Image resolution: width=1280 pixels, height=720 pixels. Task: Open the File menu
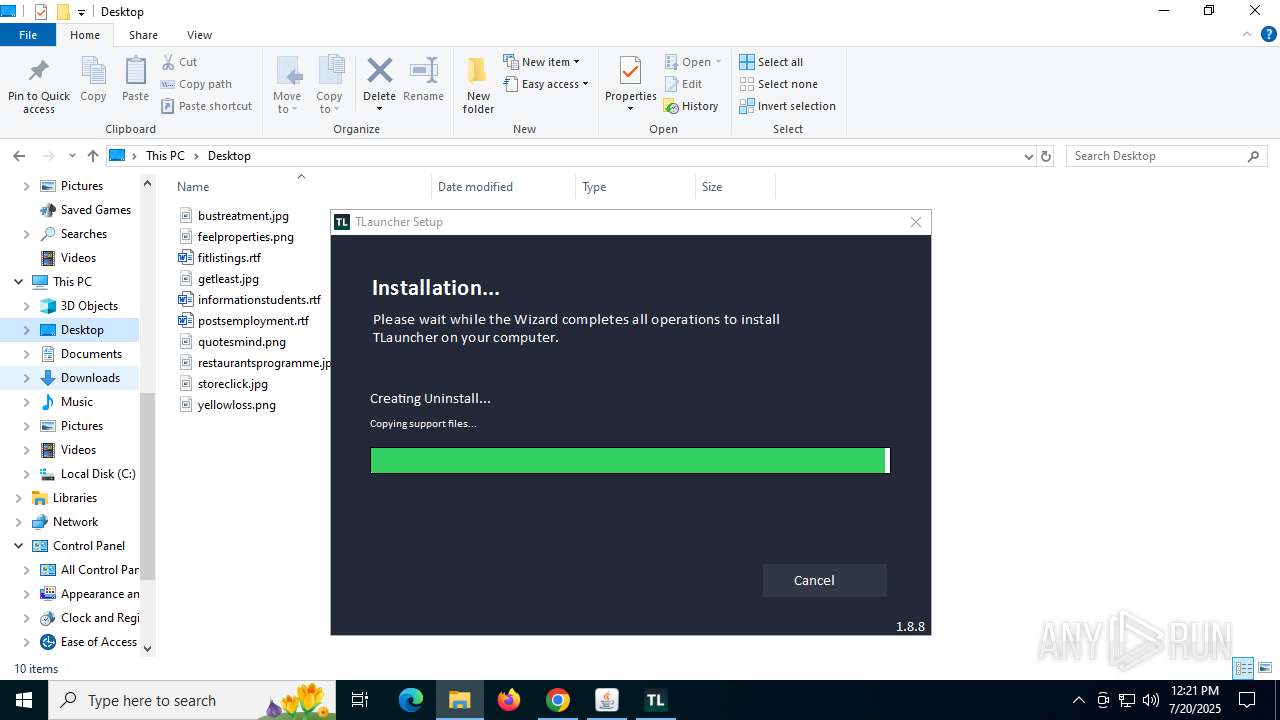[28, 35]
